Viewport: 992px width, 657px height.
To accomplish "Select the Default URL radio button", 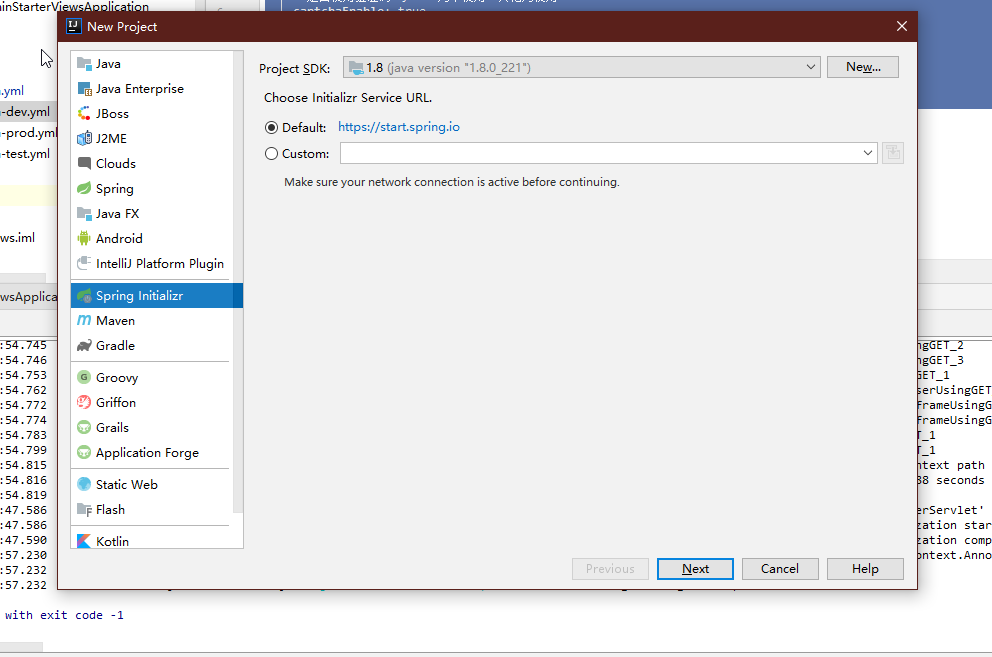I will [271, 128].
